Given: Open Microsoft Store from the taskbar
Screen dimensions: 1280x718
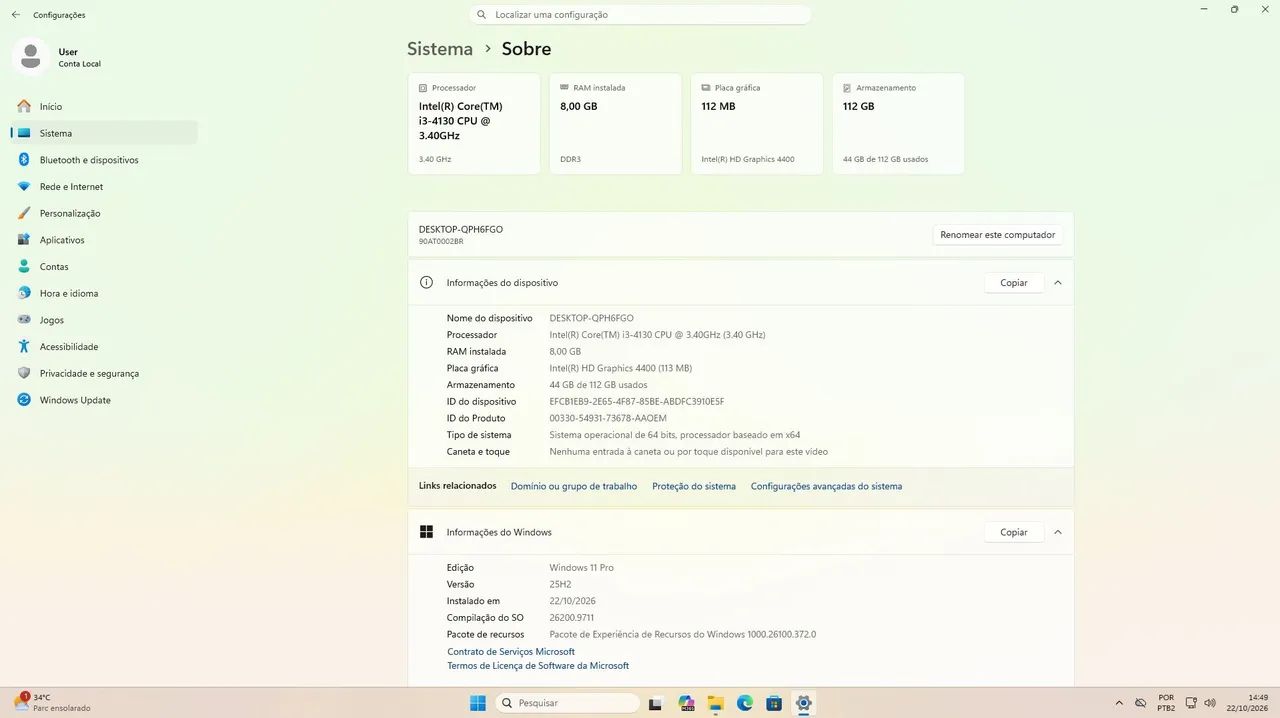Looking at the screenshot, I should [774, 703].
